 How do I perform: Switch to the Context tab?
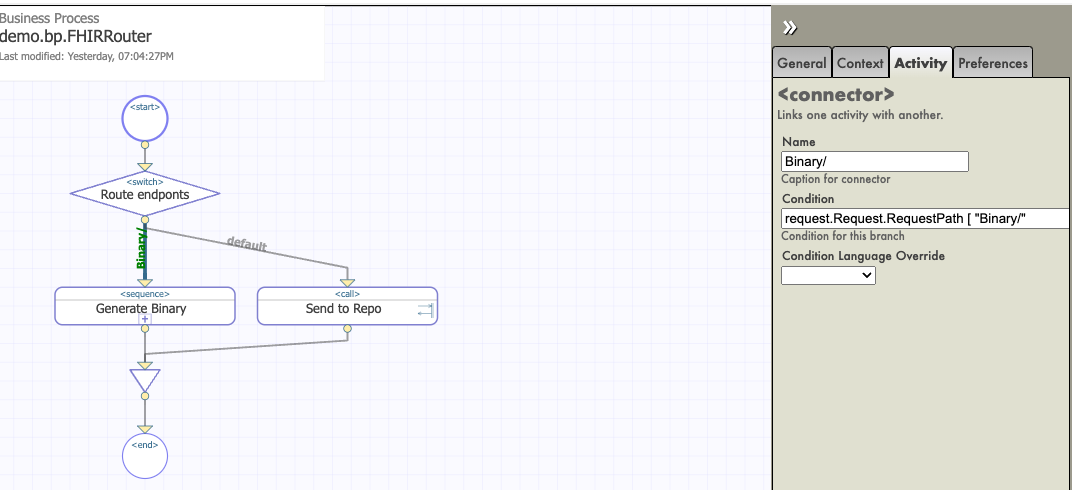tap(860, 63)
